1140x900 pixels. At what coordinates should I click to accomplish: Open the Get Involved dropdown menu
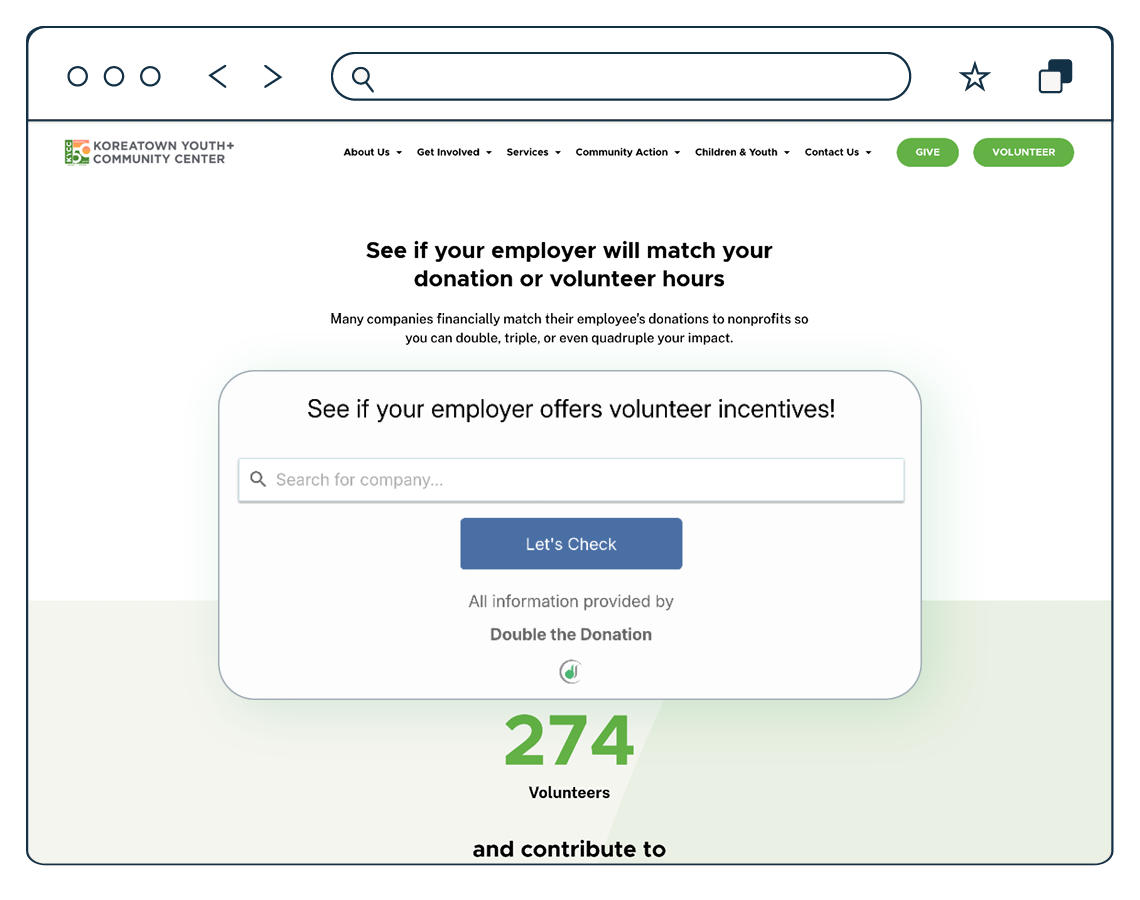click(x=454, y=152)
